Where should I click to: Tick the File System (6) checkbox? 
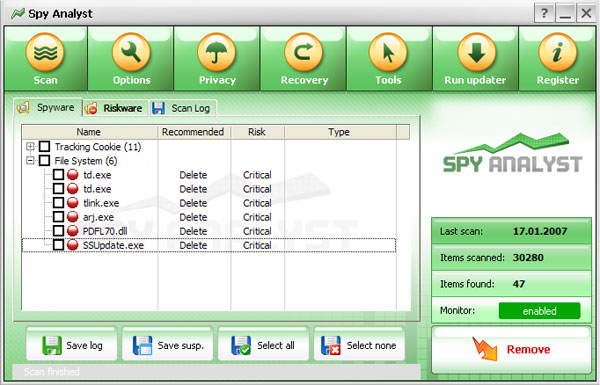pyautogui.click(x=45, y=161)
